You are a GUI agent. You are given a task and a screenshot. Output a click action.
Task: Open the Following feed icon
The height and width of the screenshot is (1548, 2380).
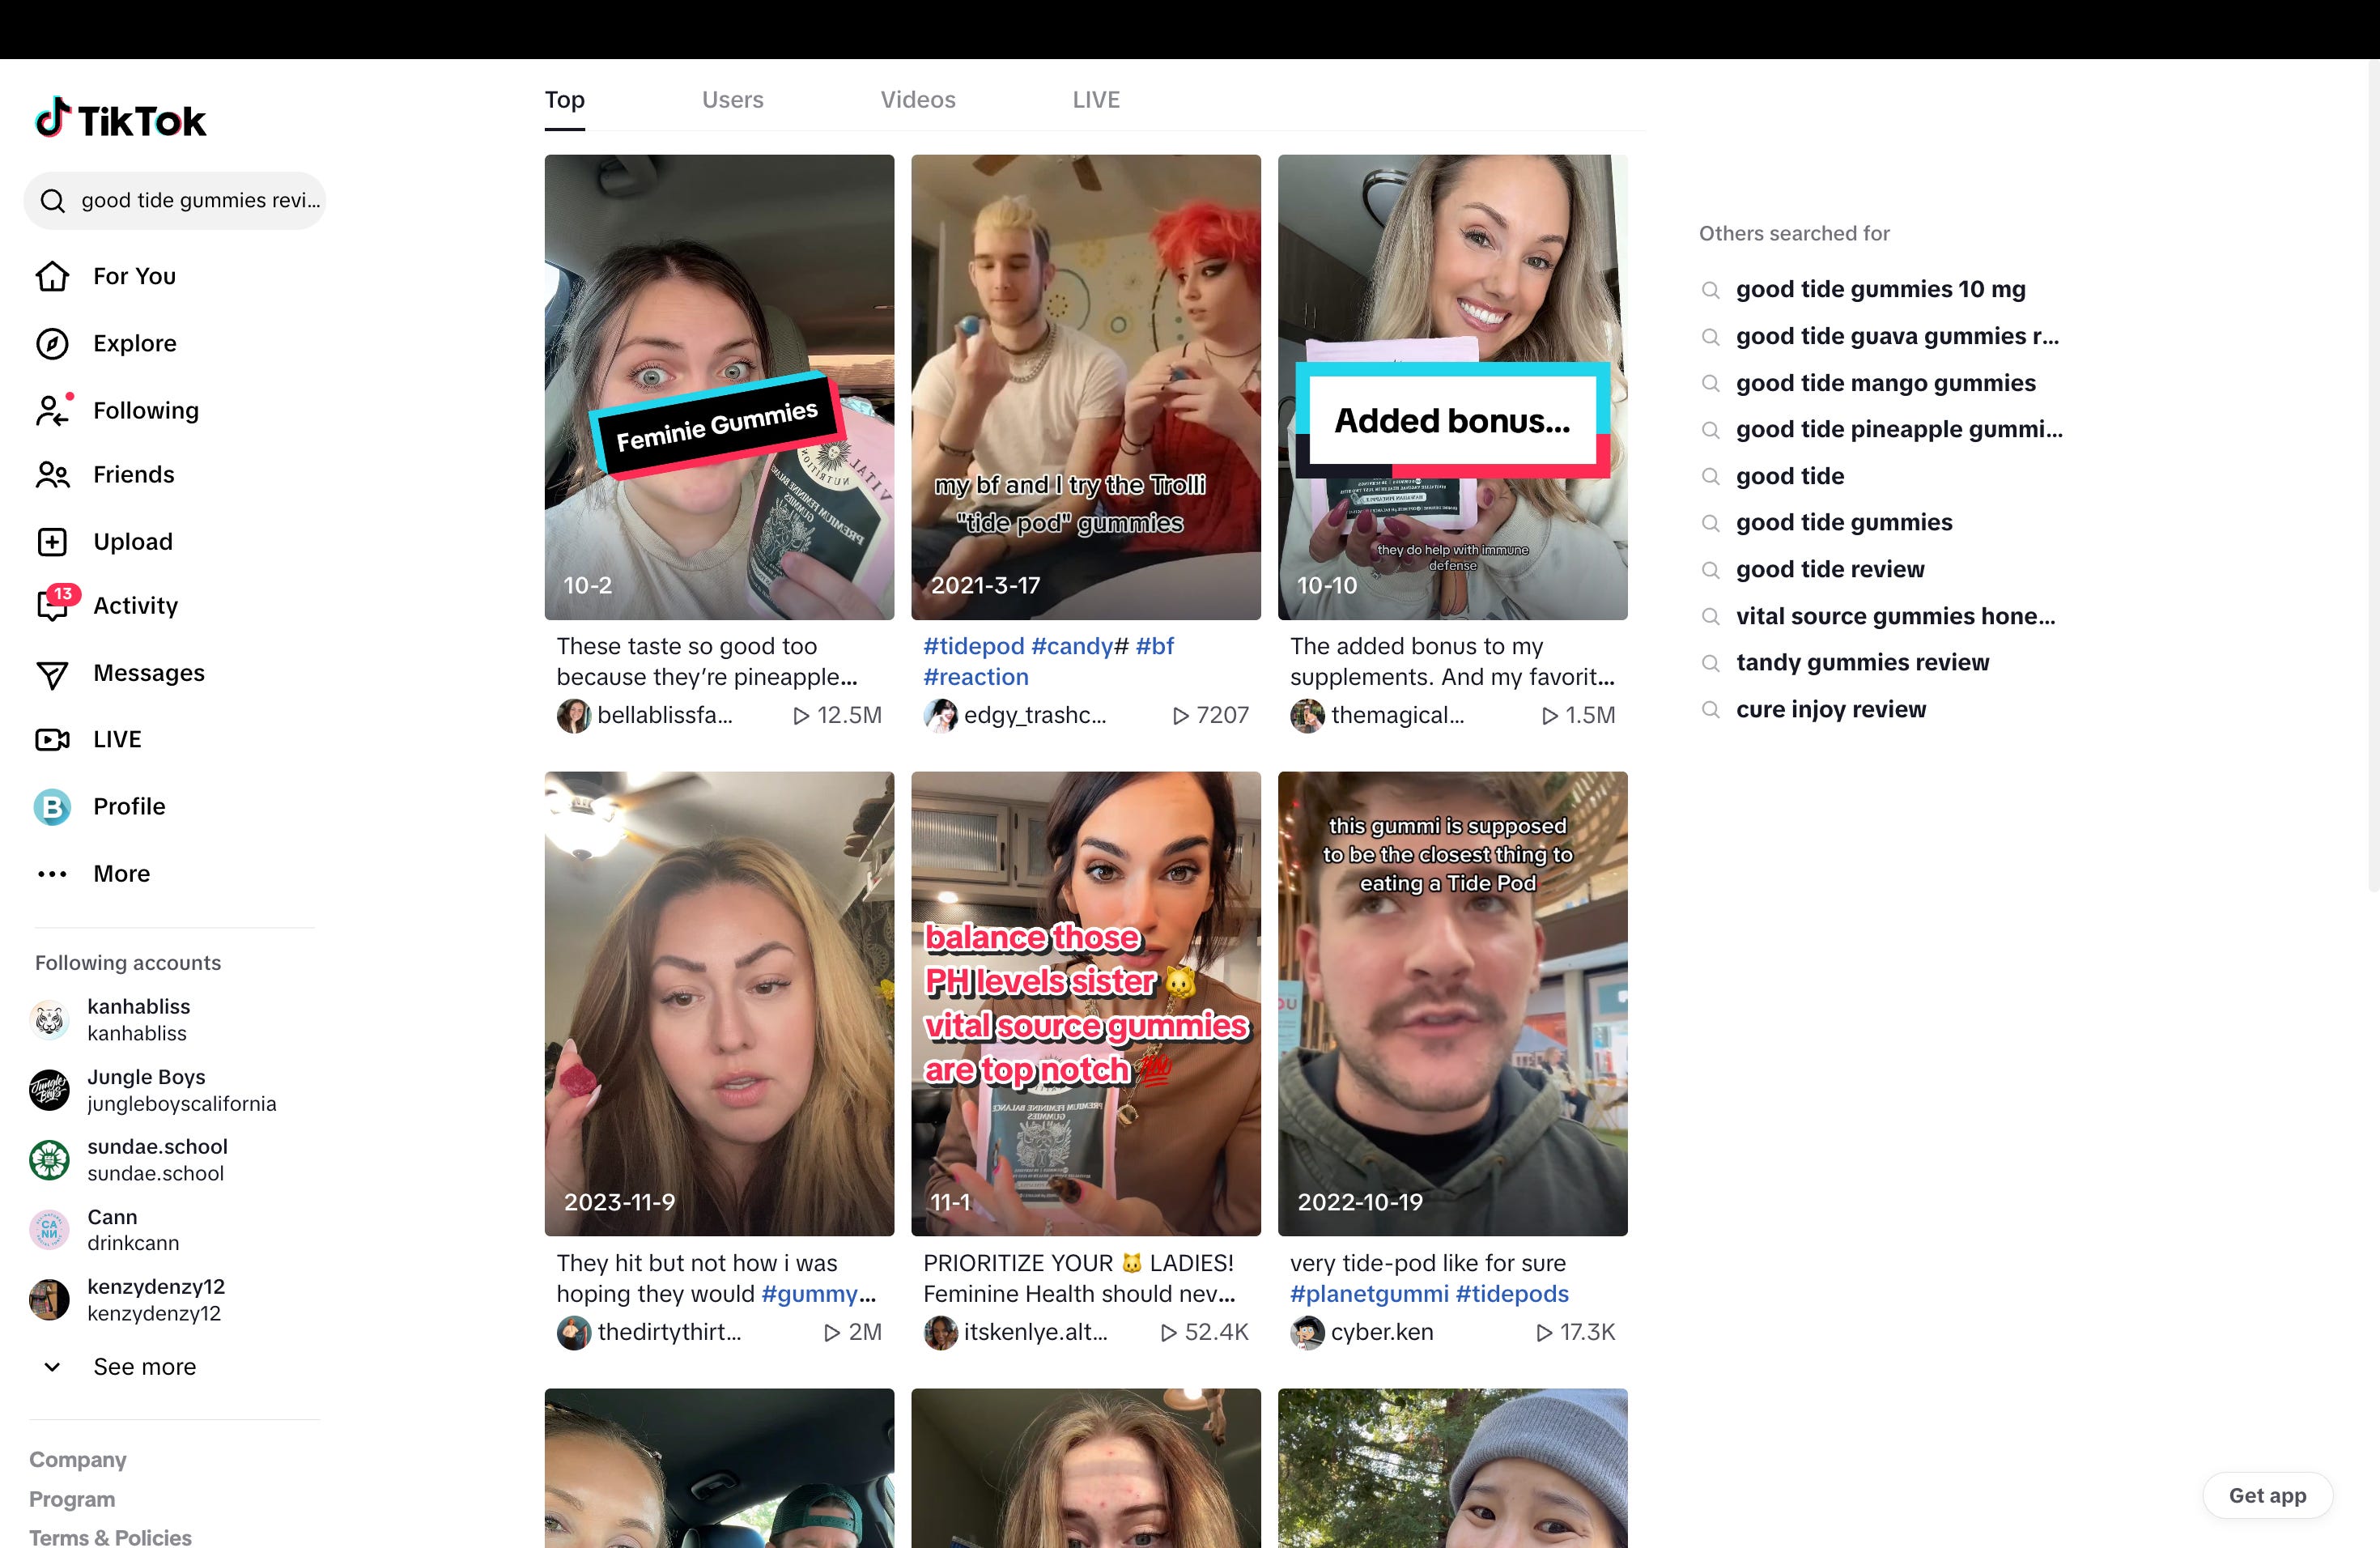coord(52,410)
